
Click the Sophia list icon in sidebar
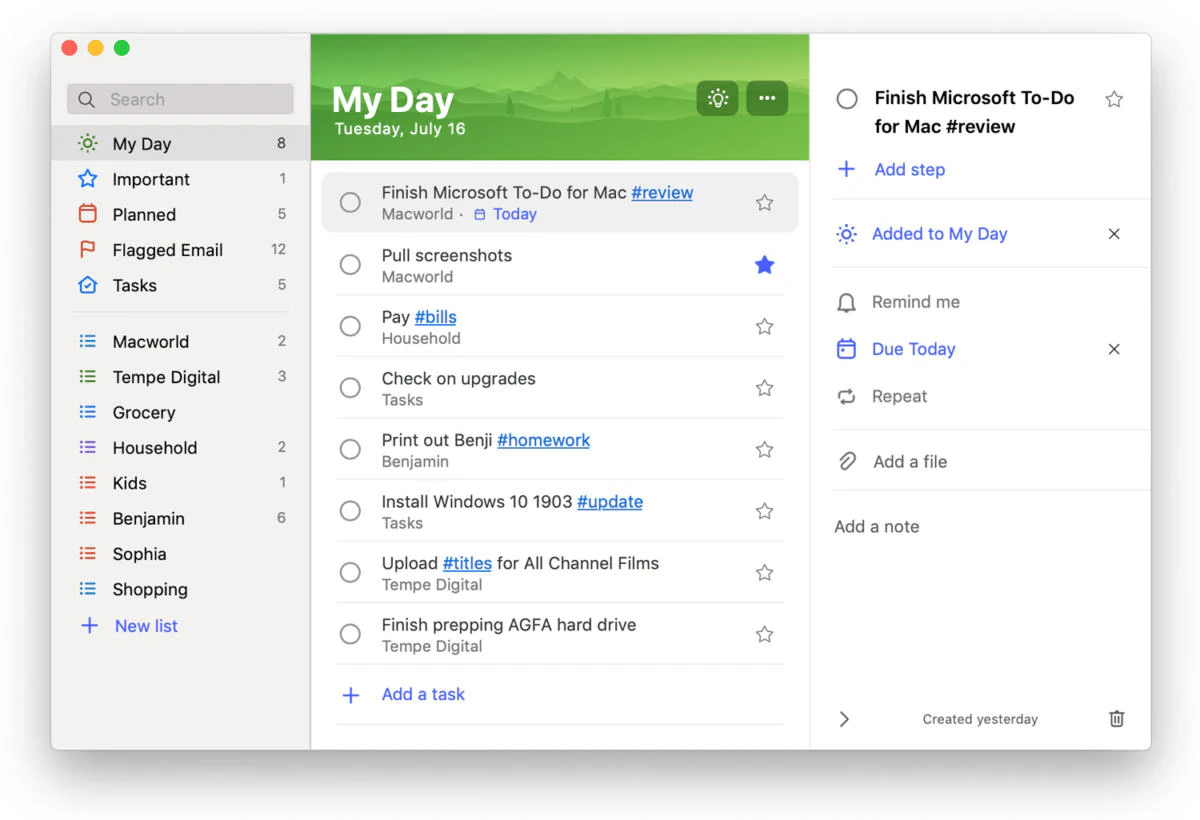click(x=88, y=554)
